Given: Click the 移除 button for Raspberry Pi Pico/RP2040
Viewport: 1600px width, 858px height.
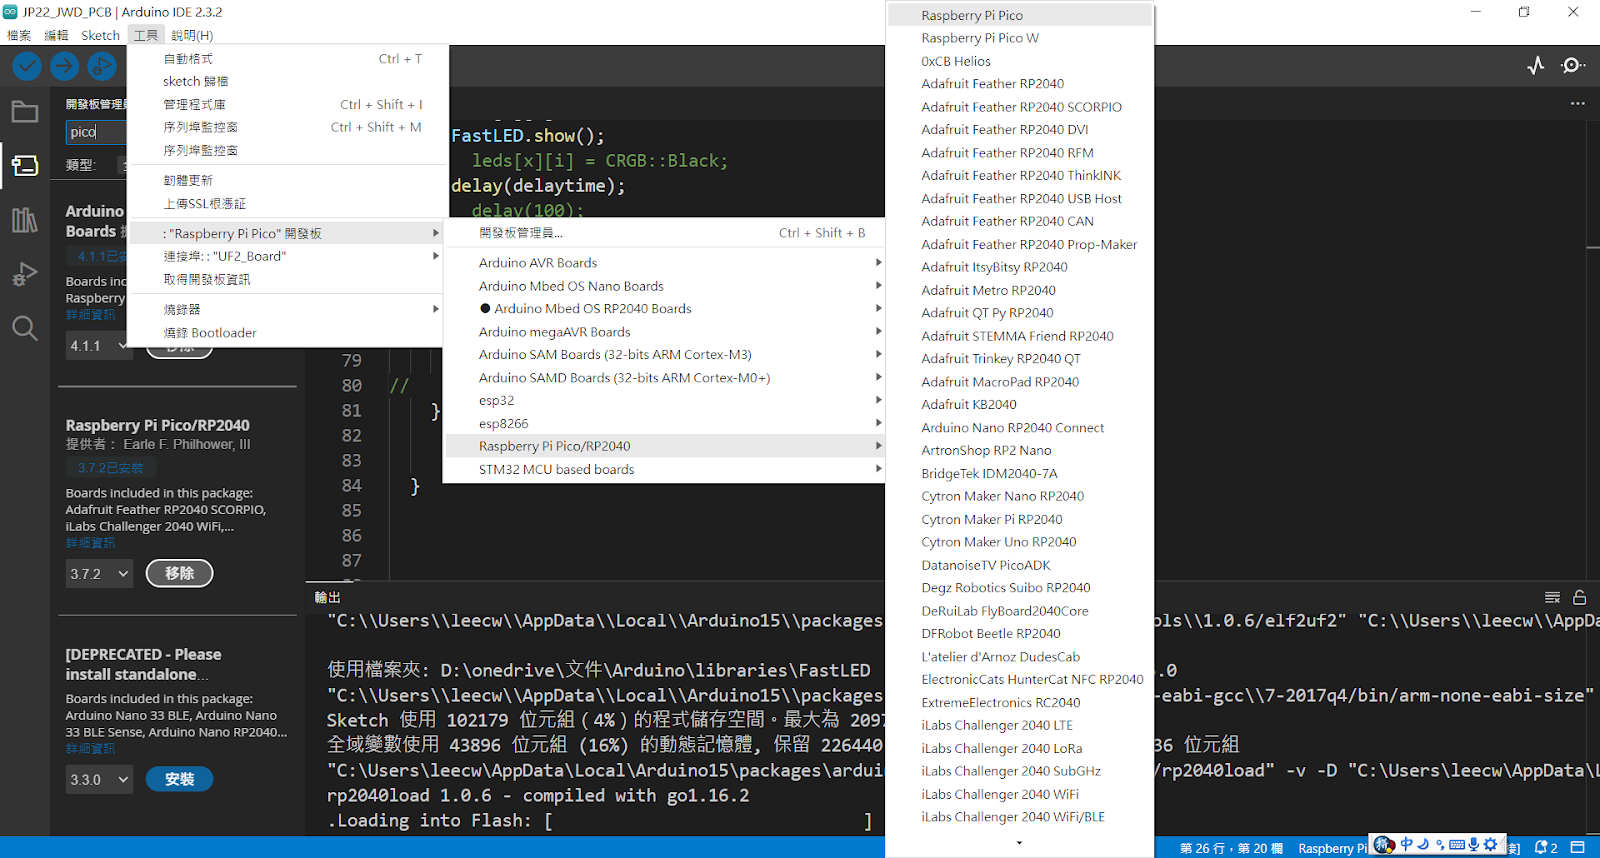Looking at the screenshot, I should tap(180, 573).
